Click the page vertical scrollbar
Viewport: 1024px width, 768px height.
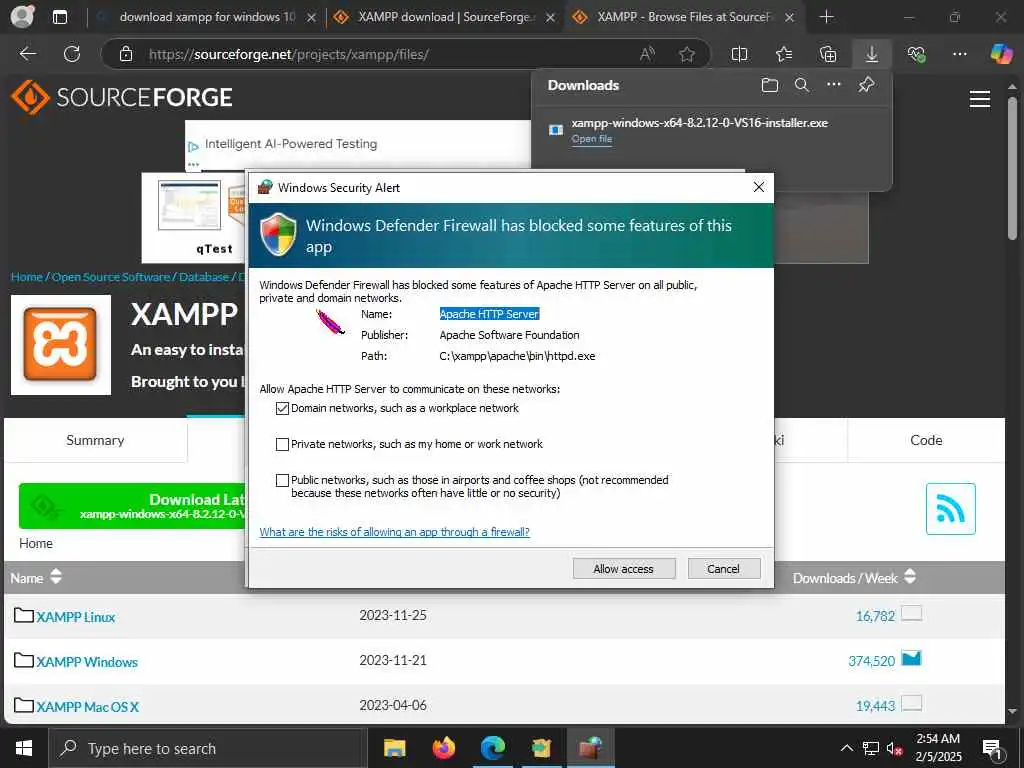1012,168
